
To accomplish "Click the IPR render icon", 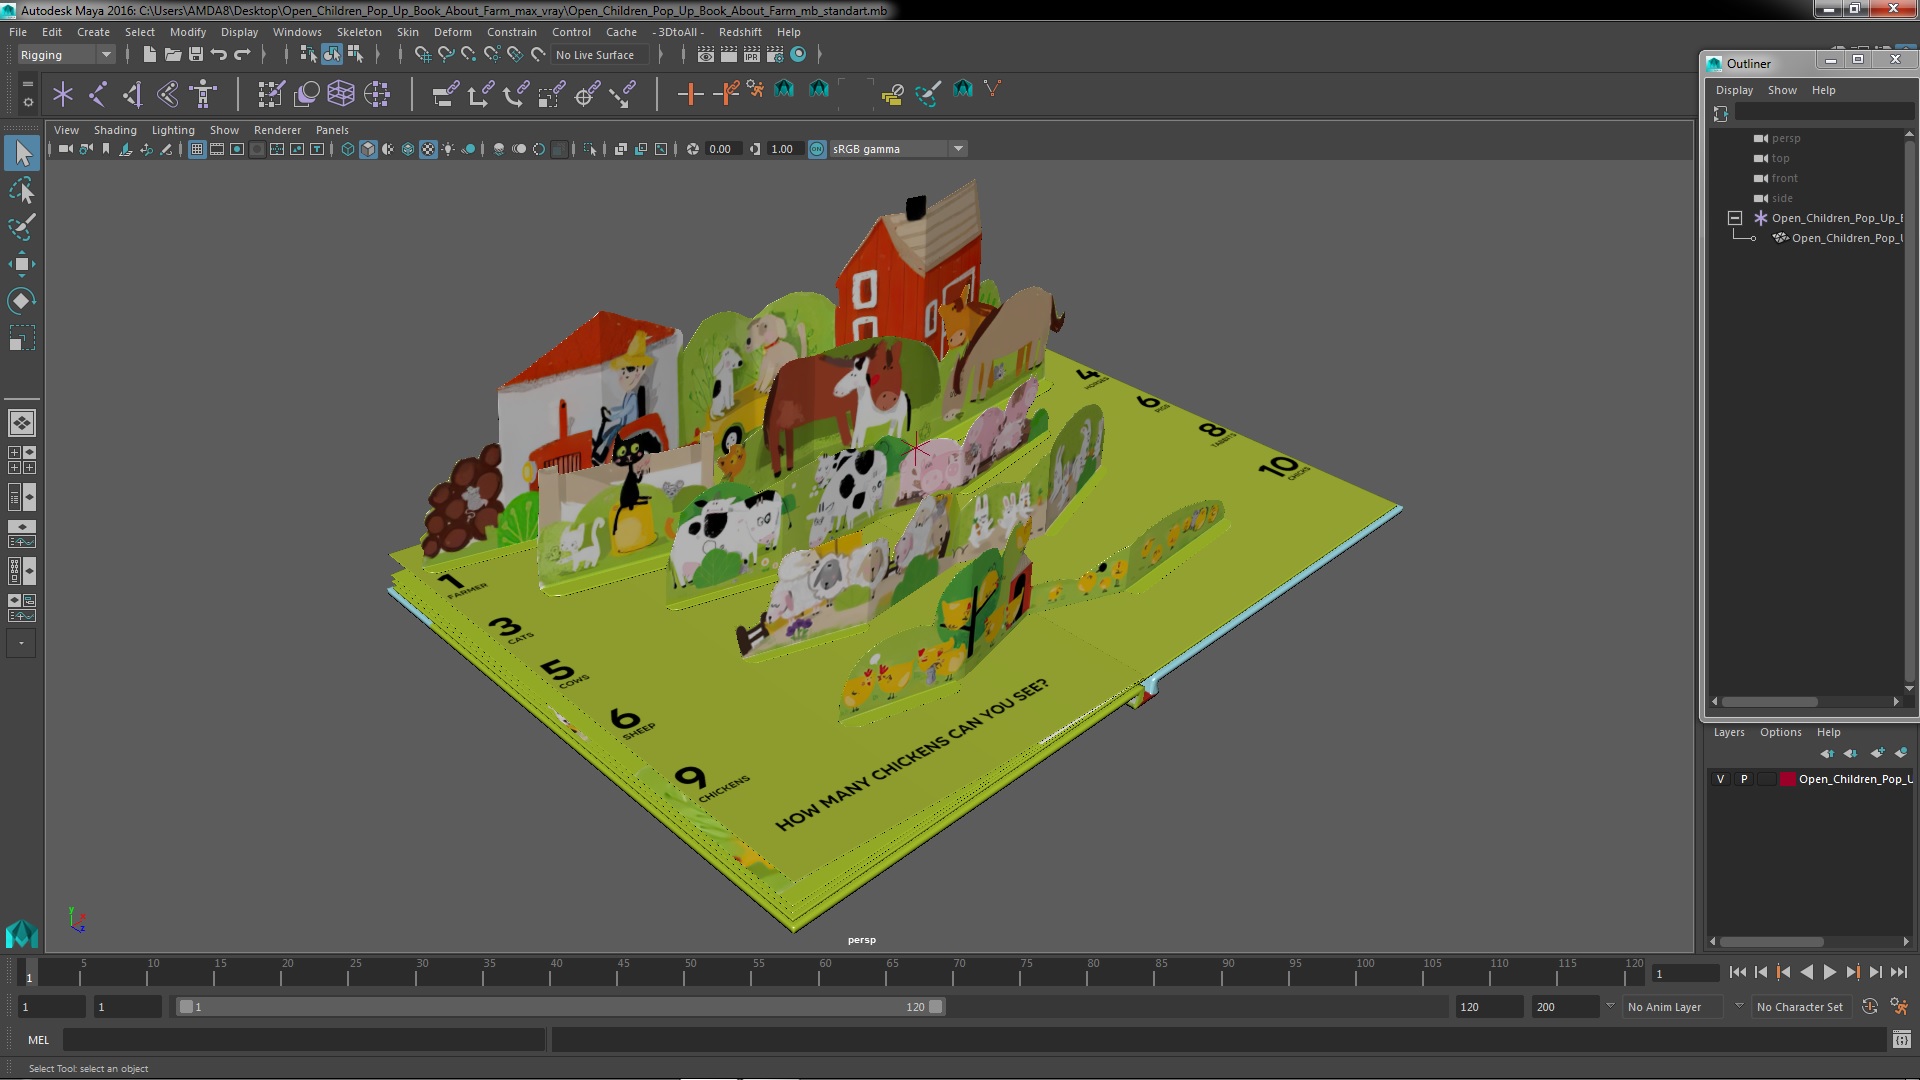I will pyautogui.click(x=752, y=55).
